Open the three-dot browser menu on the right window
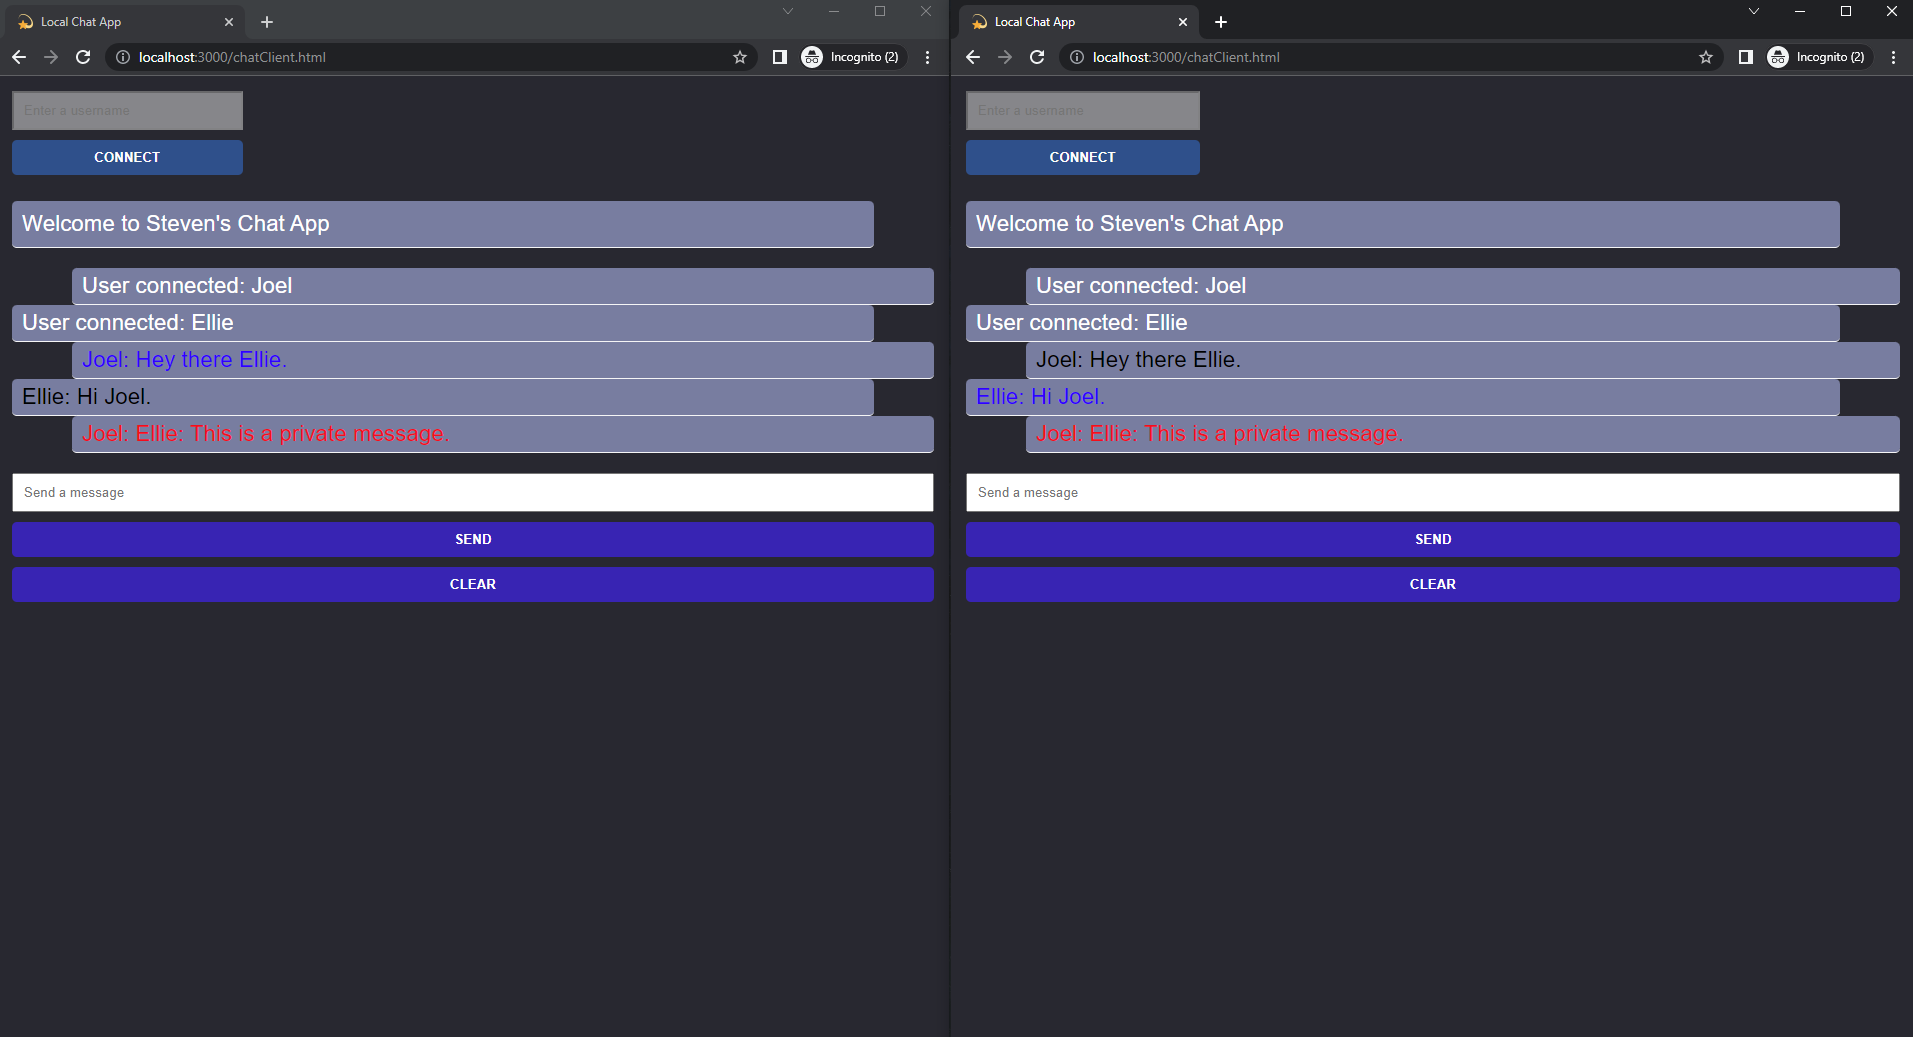Image resolution: width=1913 pixels, height=1037 pixels. (x=1892, y=57)
